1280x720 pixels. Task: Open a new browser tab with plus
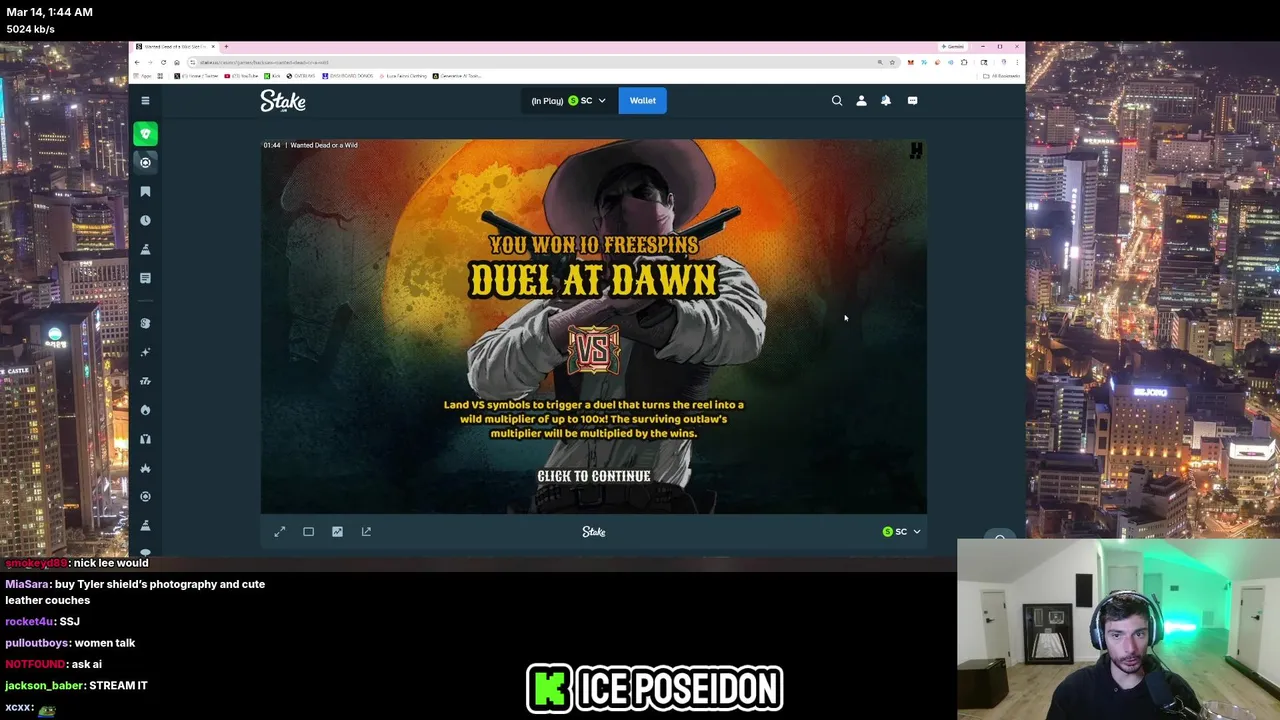coord(226,46)
